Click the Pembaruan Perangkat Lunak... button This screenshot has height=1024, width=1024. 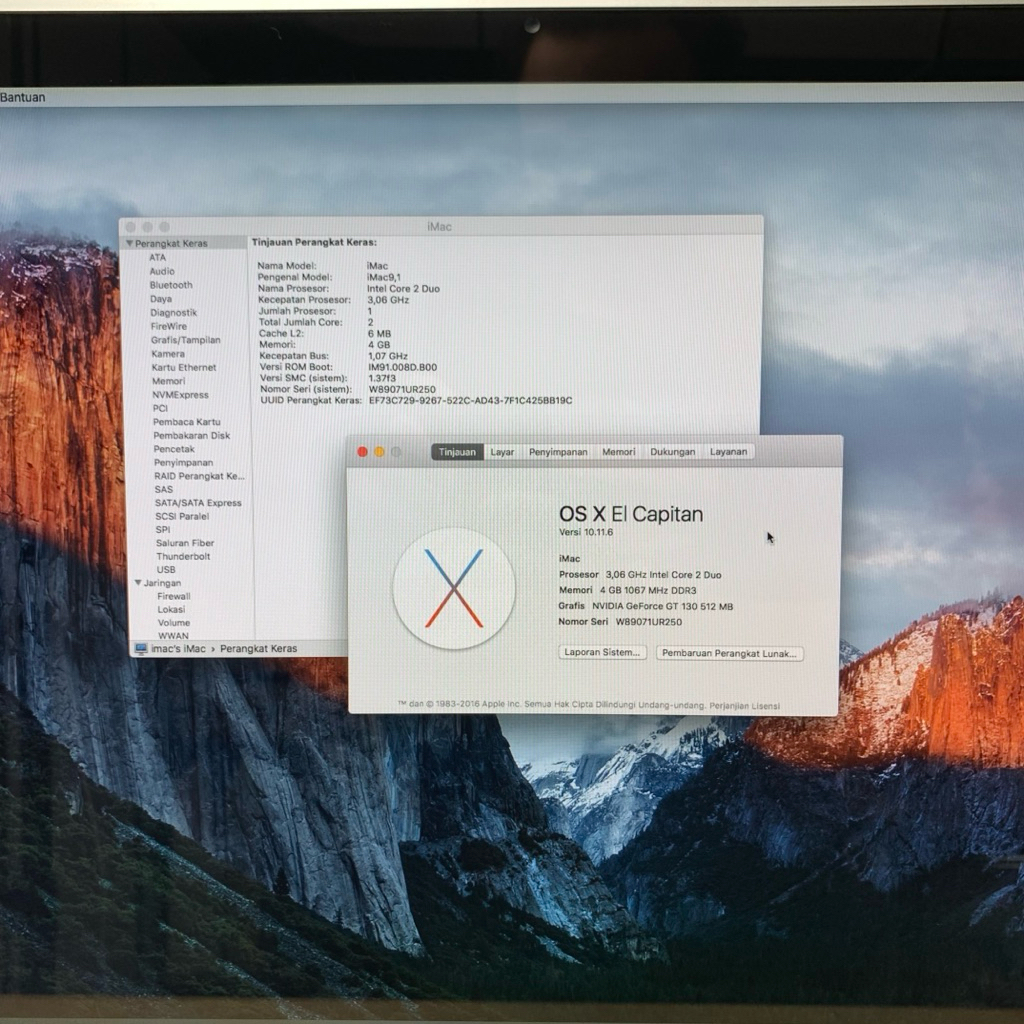pyautogui.click(x=729, y=653)
